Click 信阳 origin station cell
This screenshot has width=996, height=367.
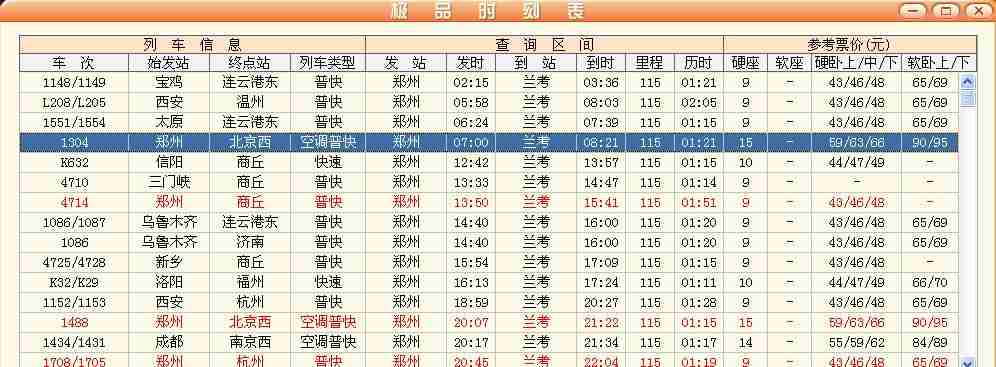(169, 163)
